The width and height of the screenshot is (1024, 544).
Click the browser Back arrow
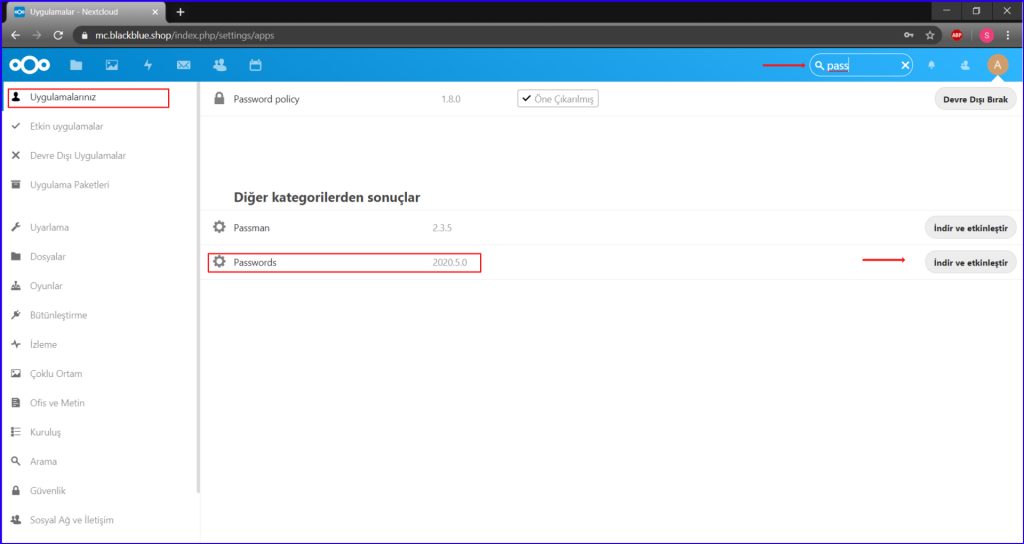[16, 35]
